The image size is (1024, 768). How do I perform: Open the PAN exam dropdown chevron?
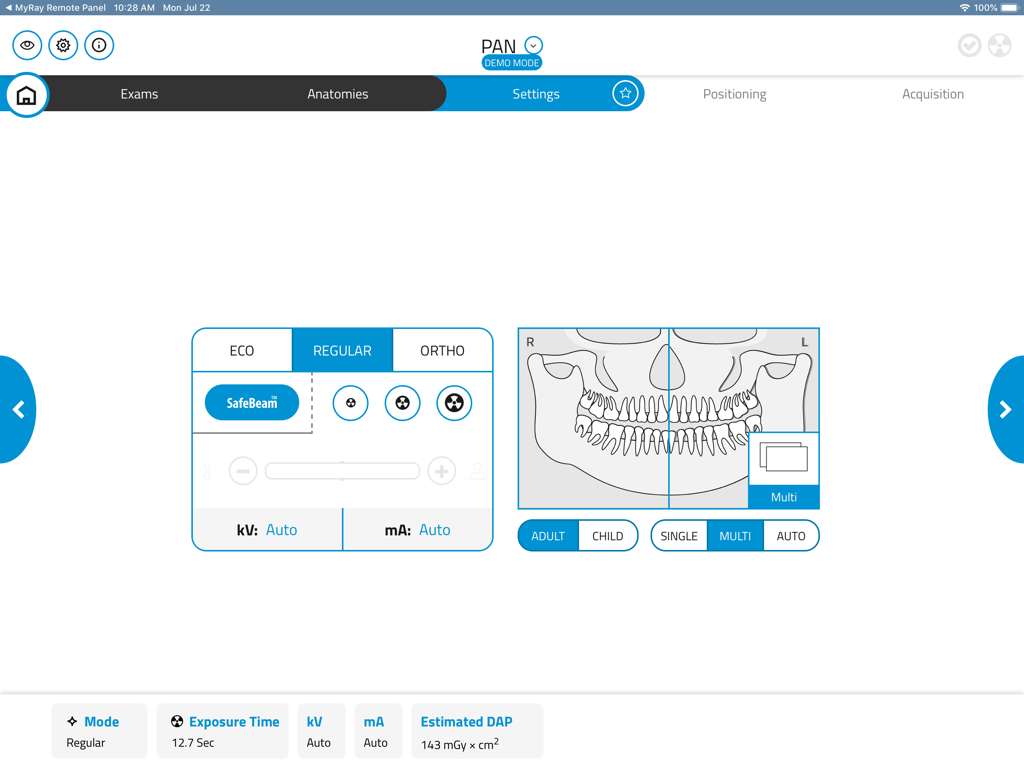(x=533, y=44)
